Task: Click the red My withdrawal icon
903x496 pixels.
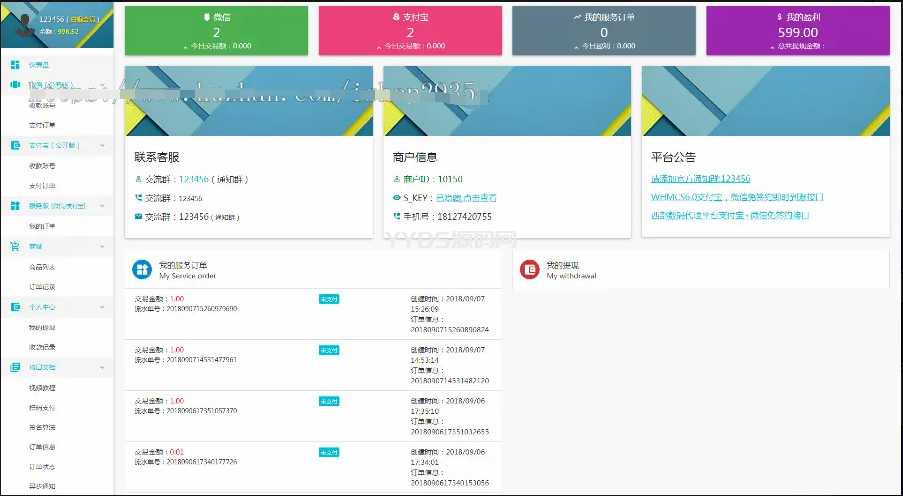Action: point(530,270)
